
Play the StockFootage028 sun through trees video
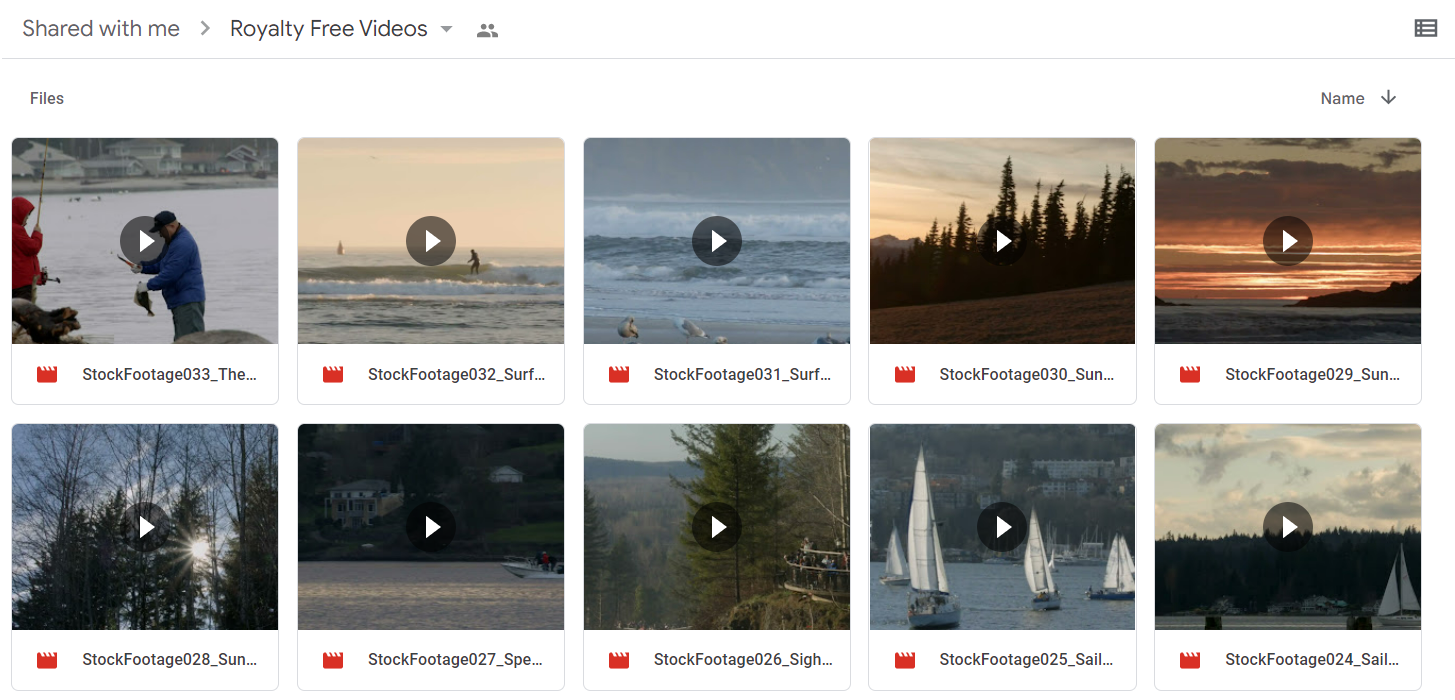145,527
